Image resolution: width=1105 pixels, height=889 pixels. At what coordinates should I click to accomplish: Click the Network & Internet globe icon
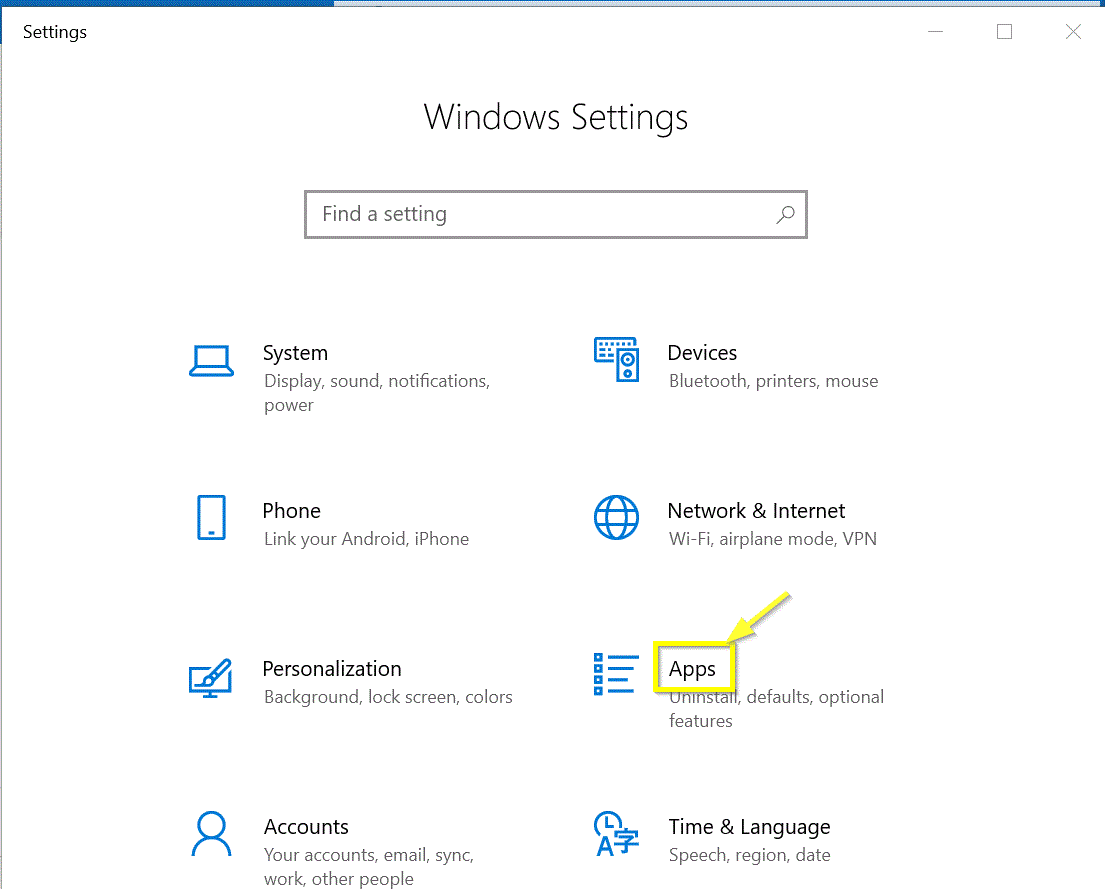617,517
